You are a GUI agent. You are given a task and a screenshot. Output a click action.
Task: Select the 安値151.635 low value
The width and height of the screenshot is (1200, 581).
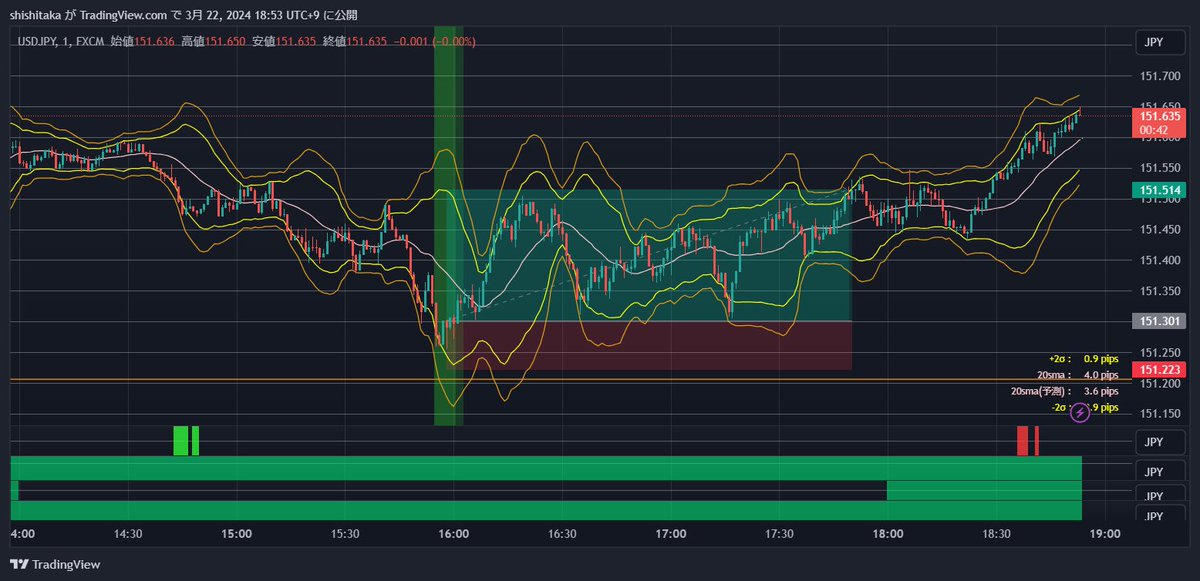[x=285, y=41]
